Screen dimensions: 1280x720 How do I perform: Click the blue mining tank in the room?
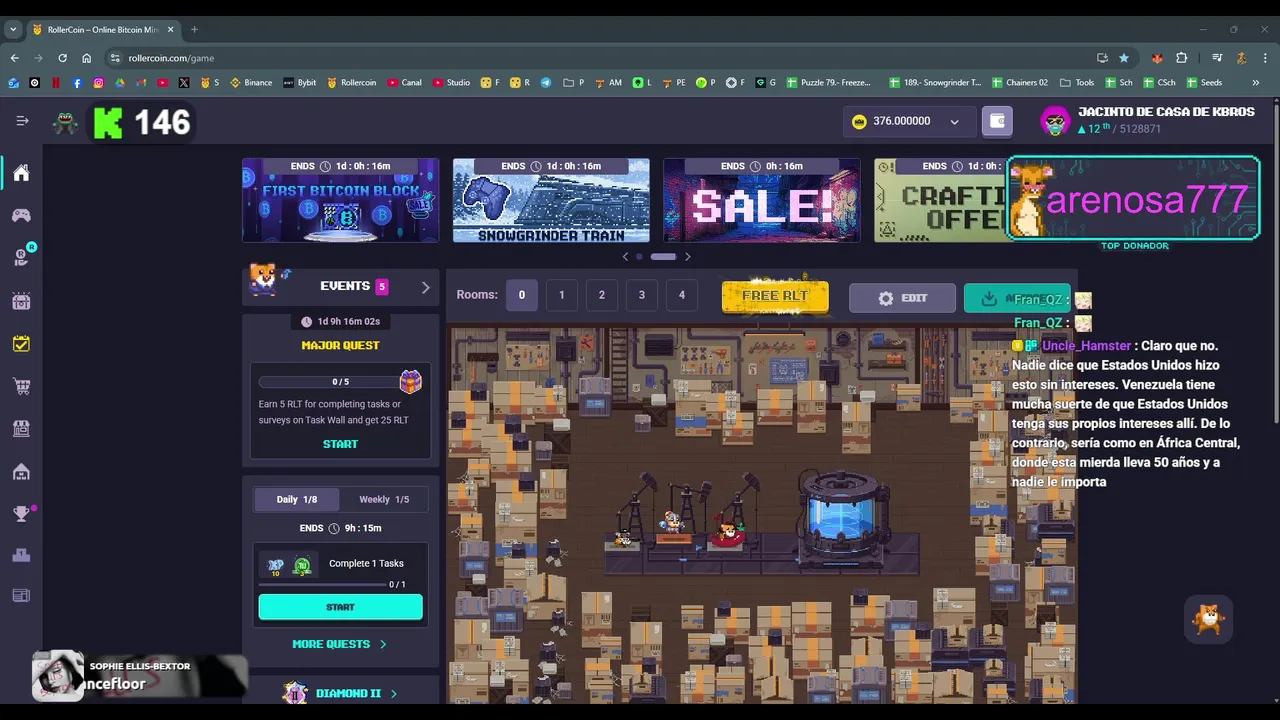(843, 515)
